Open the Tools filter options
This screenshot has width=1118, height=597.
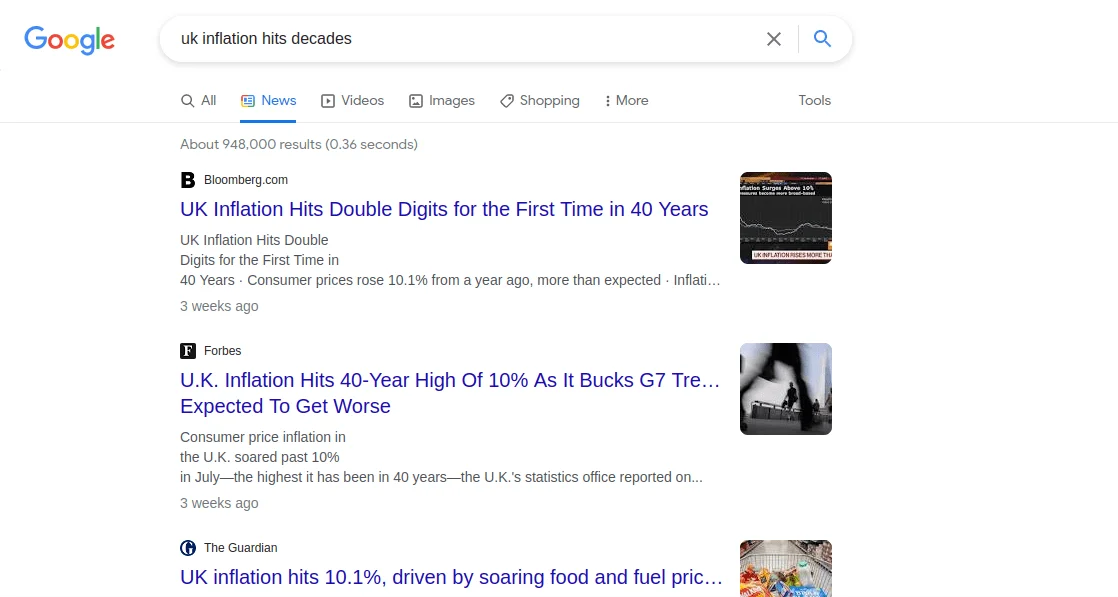click(x=814, y=101)
